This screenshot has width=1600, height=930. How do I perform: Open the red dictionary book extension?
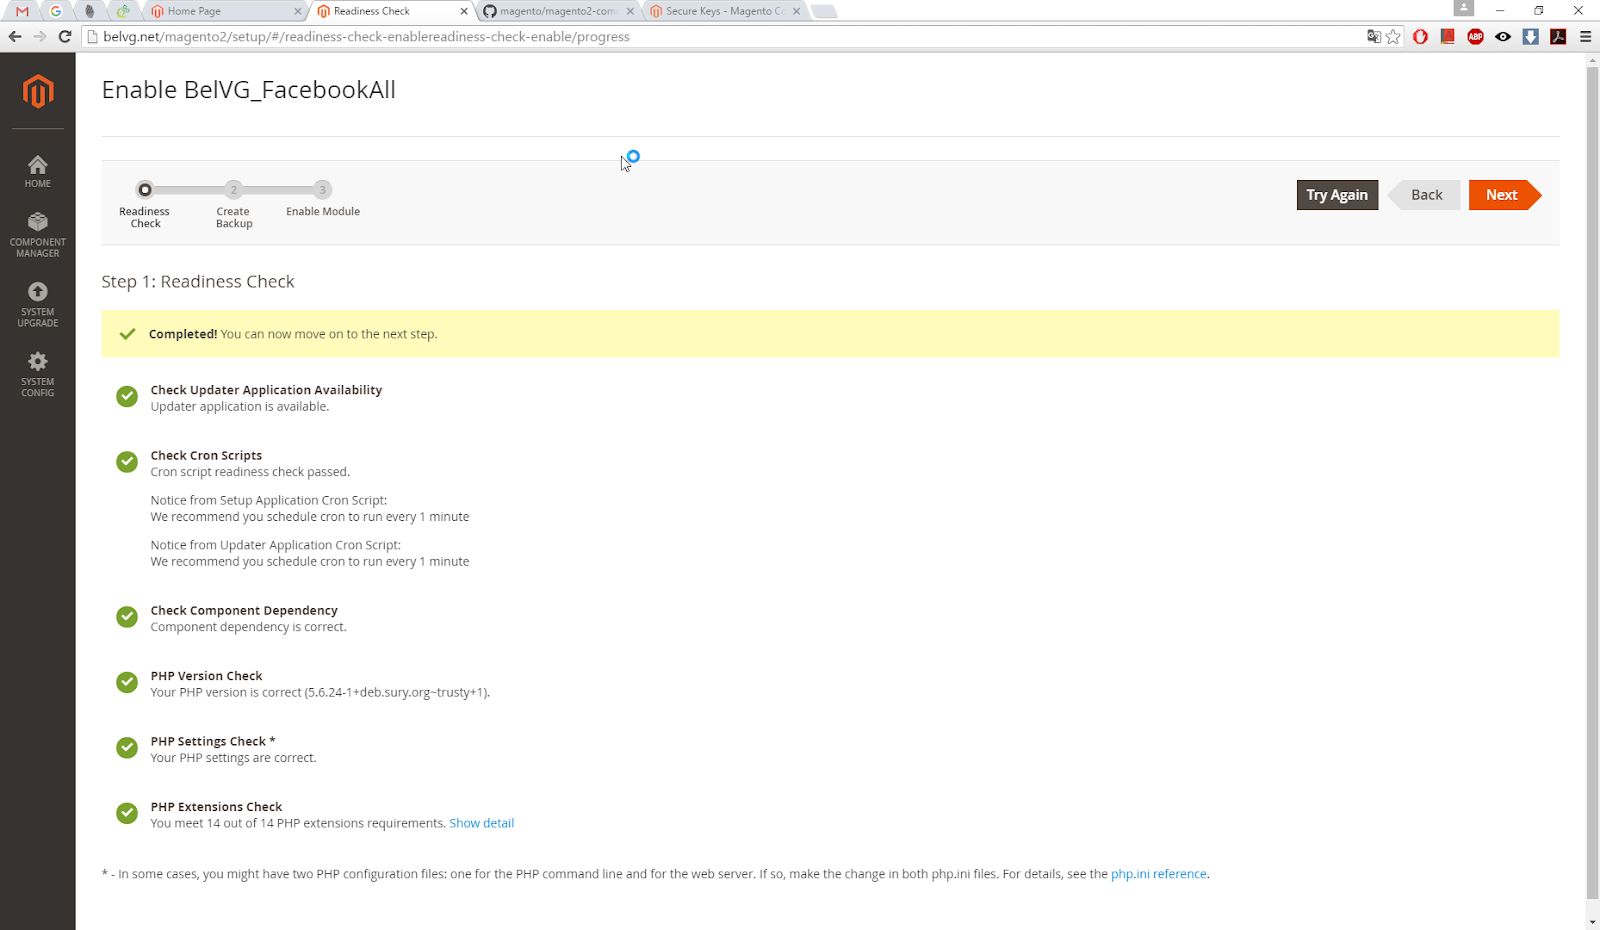(x=1447, y=37)
